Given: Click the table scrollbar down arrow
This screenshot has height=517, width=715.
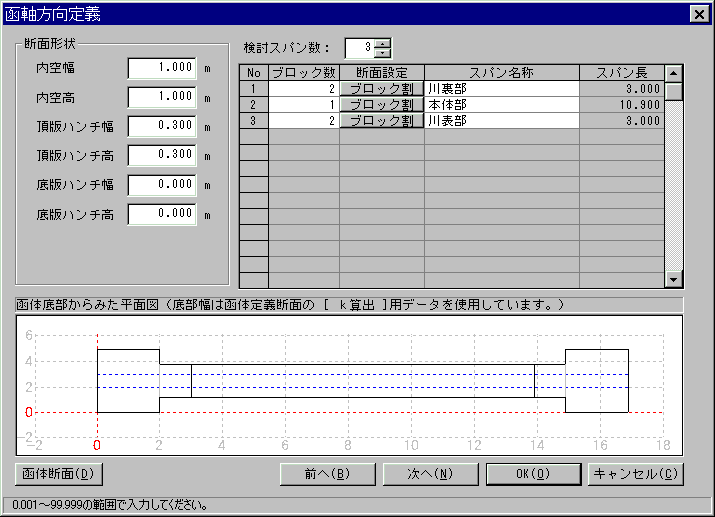Looking at the screenshot, I should (x=674, y=279).
